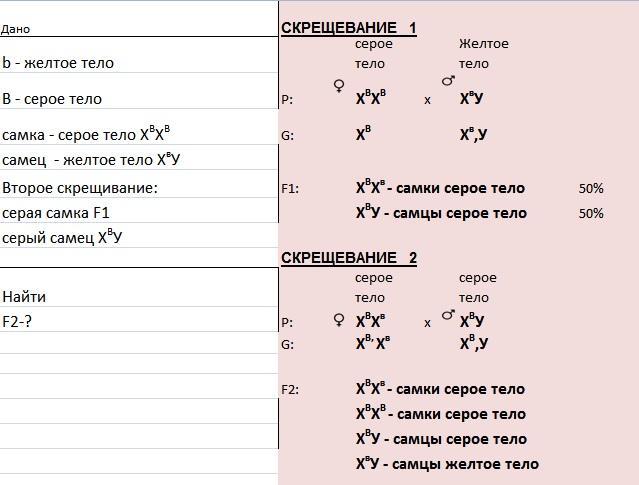
Task: Click the "Найти" cell
Action: click(24, 297)
